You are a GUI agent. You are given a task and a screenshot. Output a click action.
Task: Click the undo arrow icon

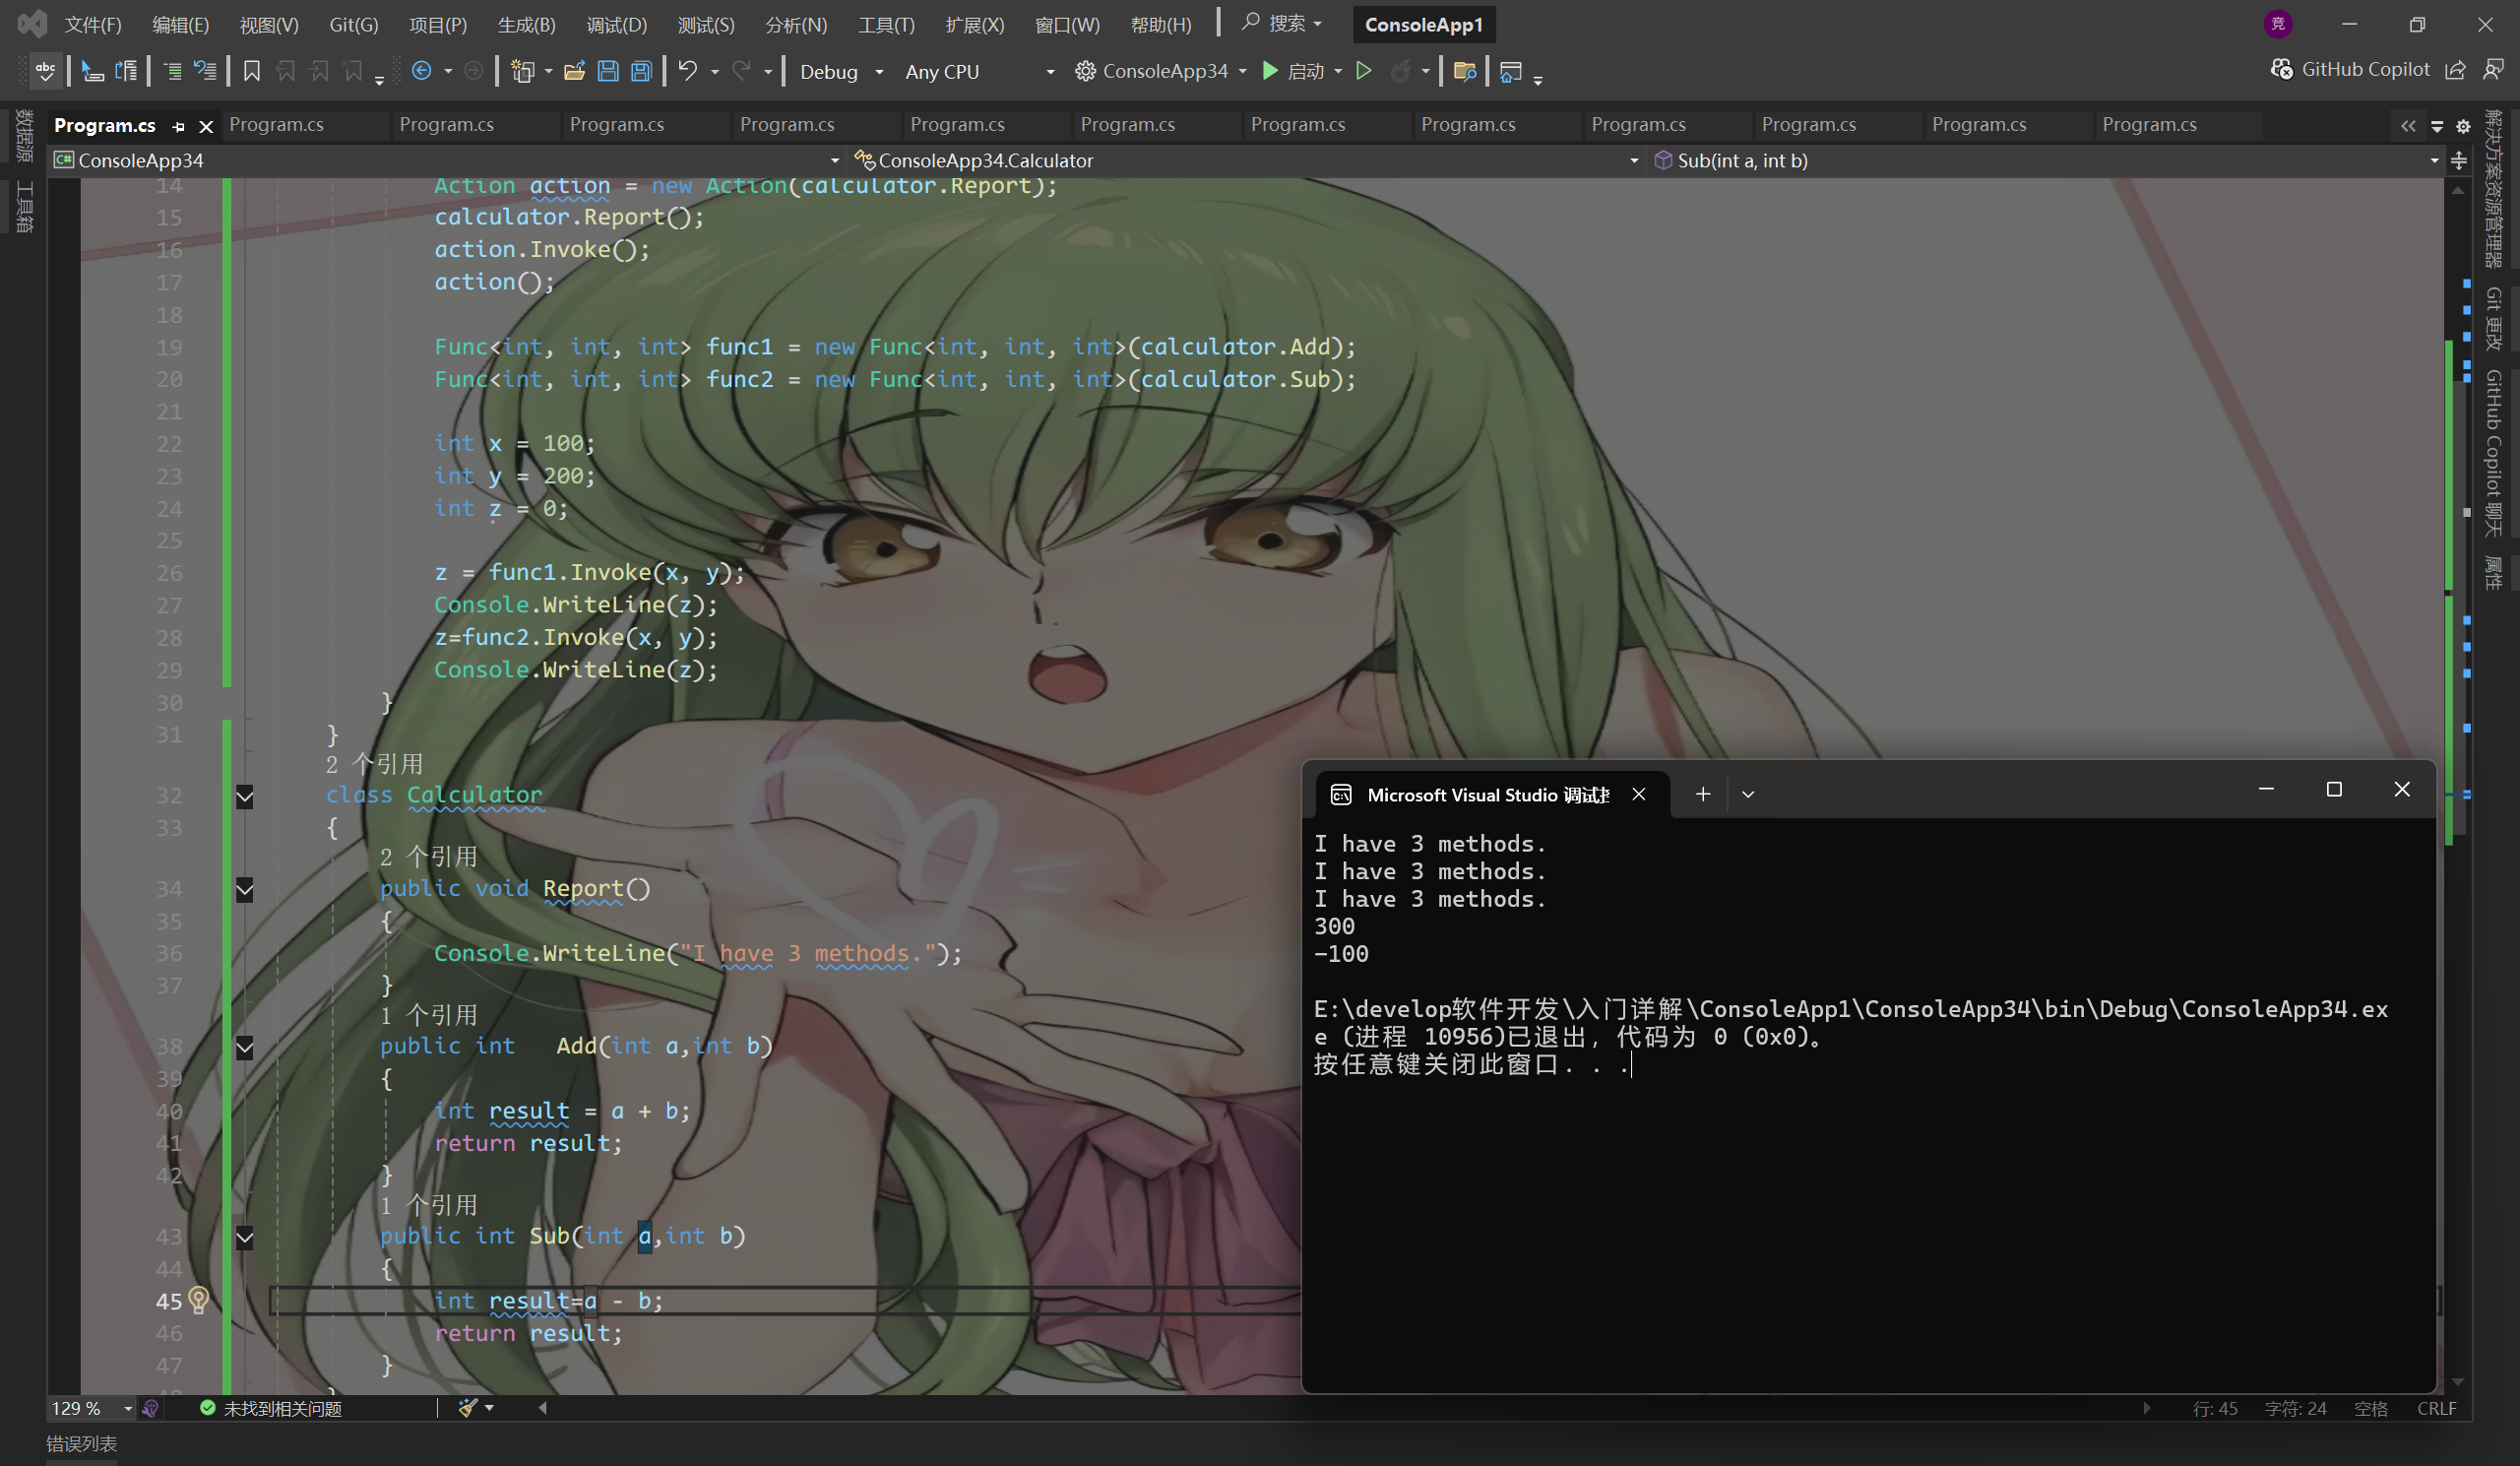[688, 71]
